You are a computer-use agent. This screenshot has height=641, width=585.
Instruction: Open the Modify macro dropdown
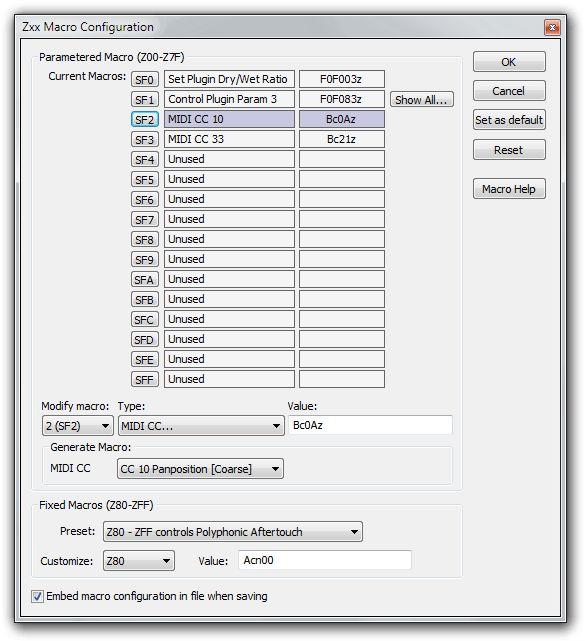tap(78, 426)
